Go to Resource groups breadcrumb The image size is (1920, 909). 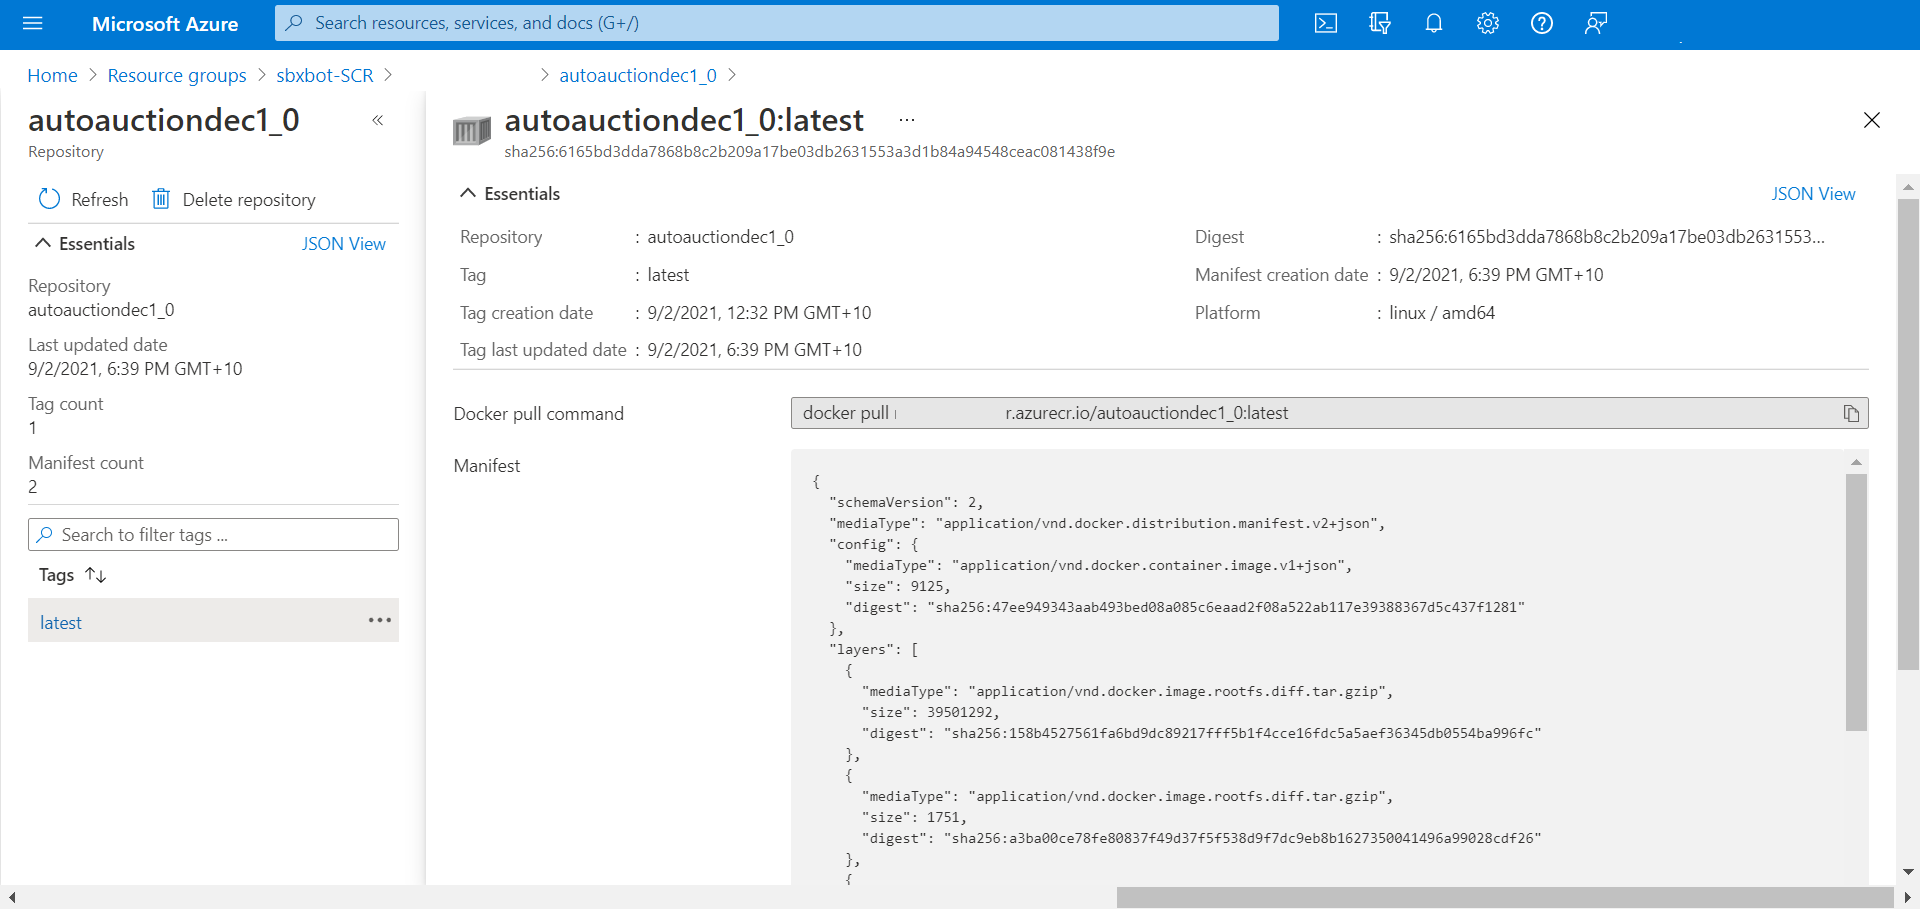[177, 76]
